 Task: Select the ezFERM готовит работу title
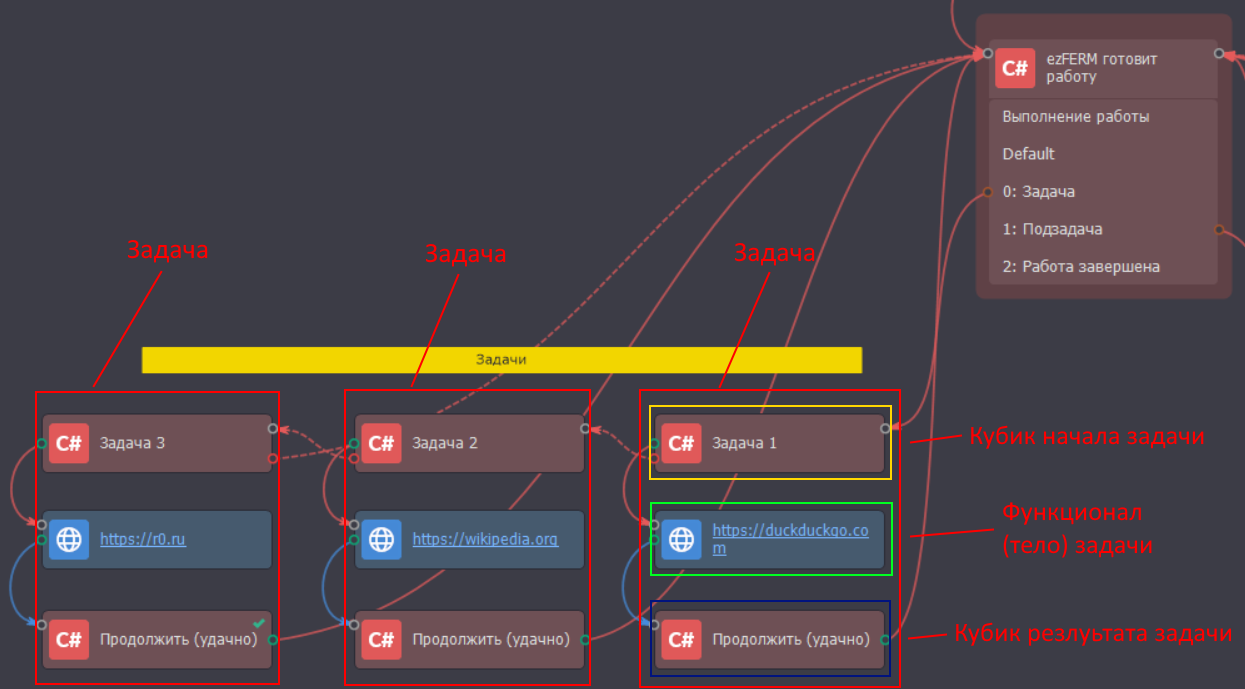pos(1102,68)
